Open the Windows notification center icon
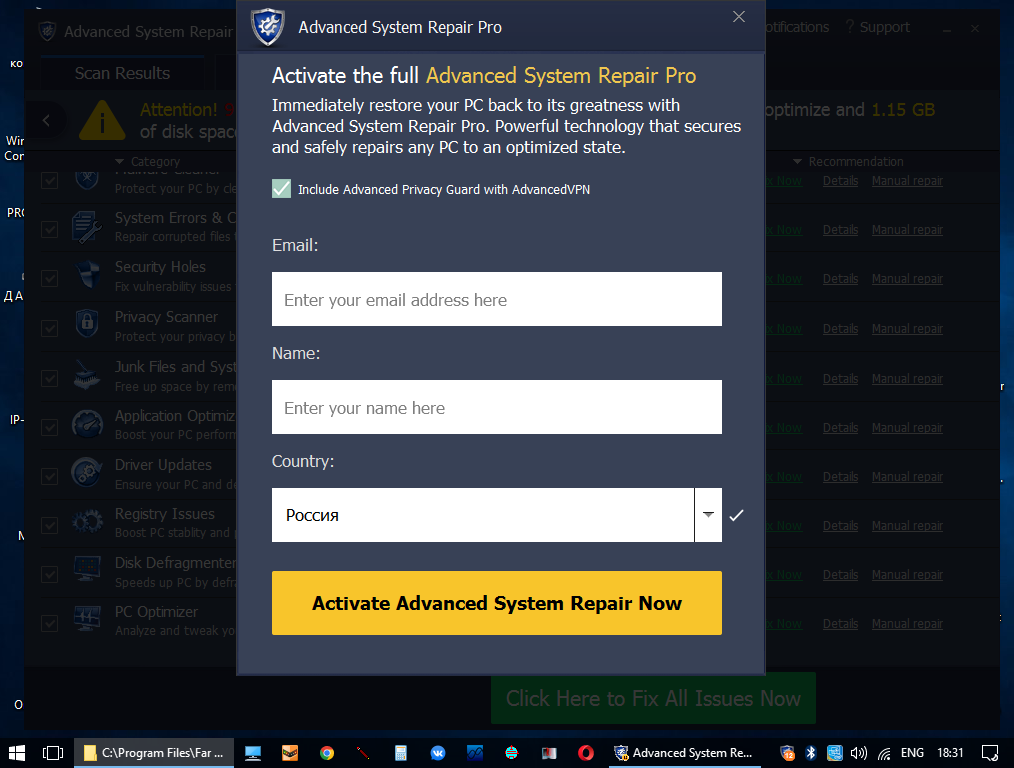Screen dimensions: 1014x768 [x=989, y=752]
